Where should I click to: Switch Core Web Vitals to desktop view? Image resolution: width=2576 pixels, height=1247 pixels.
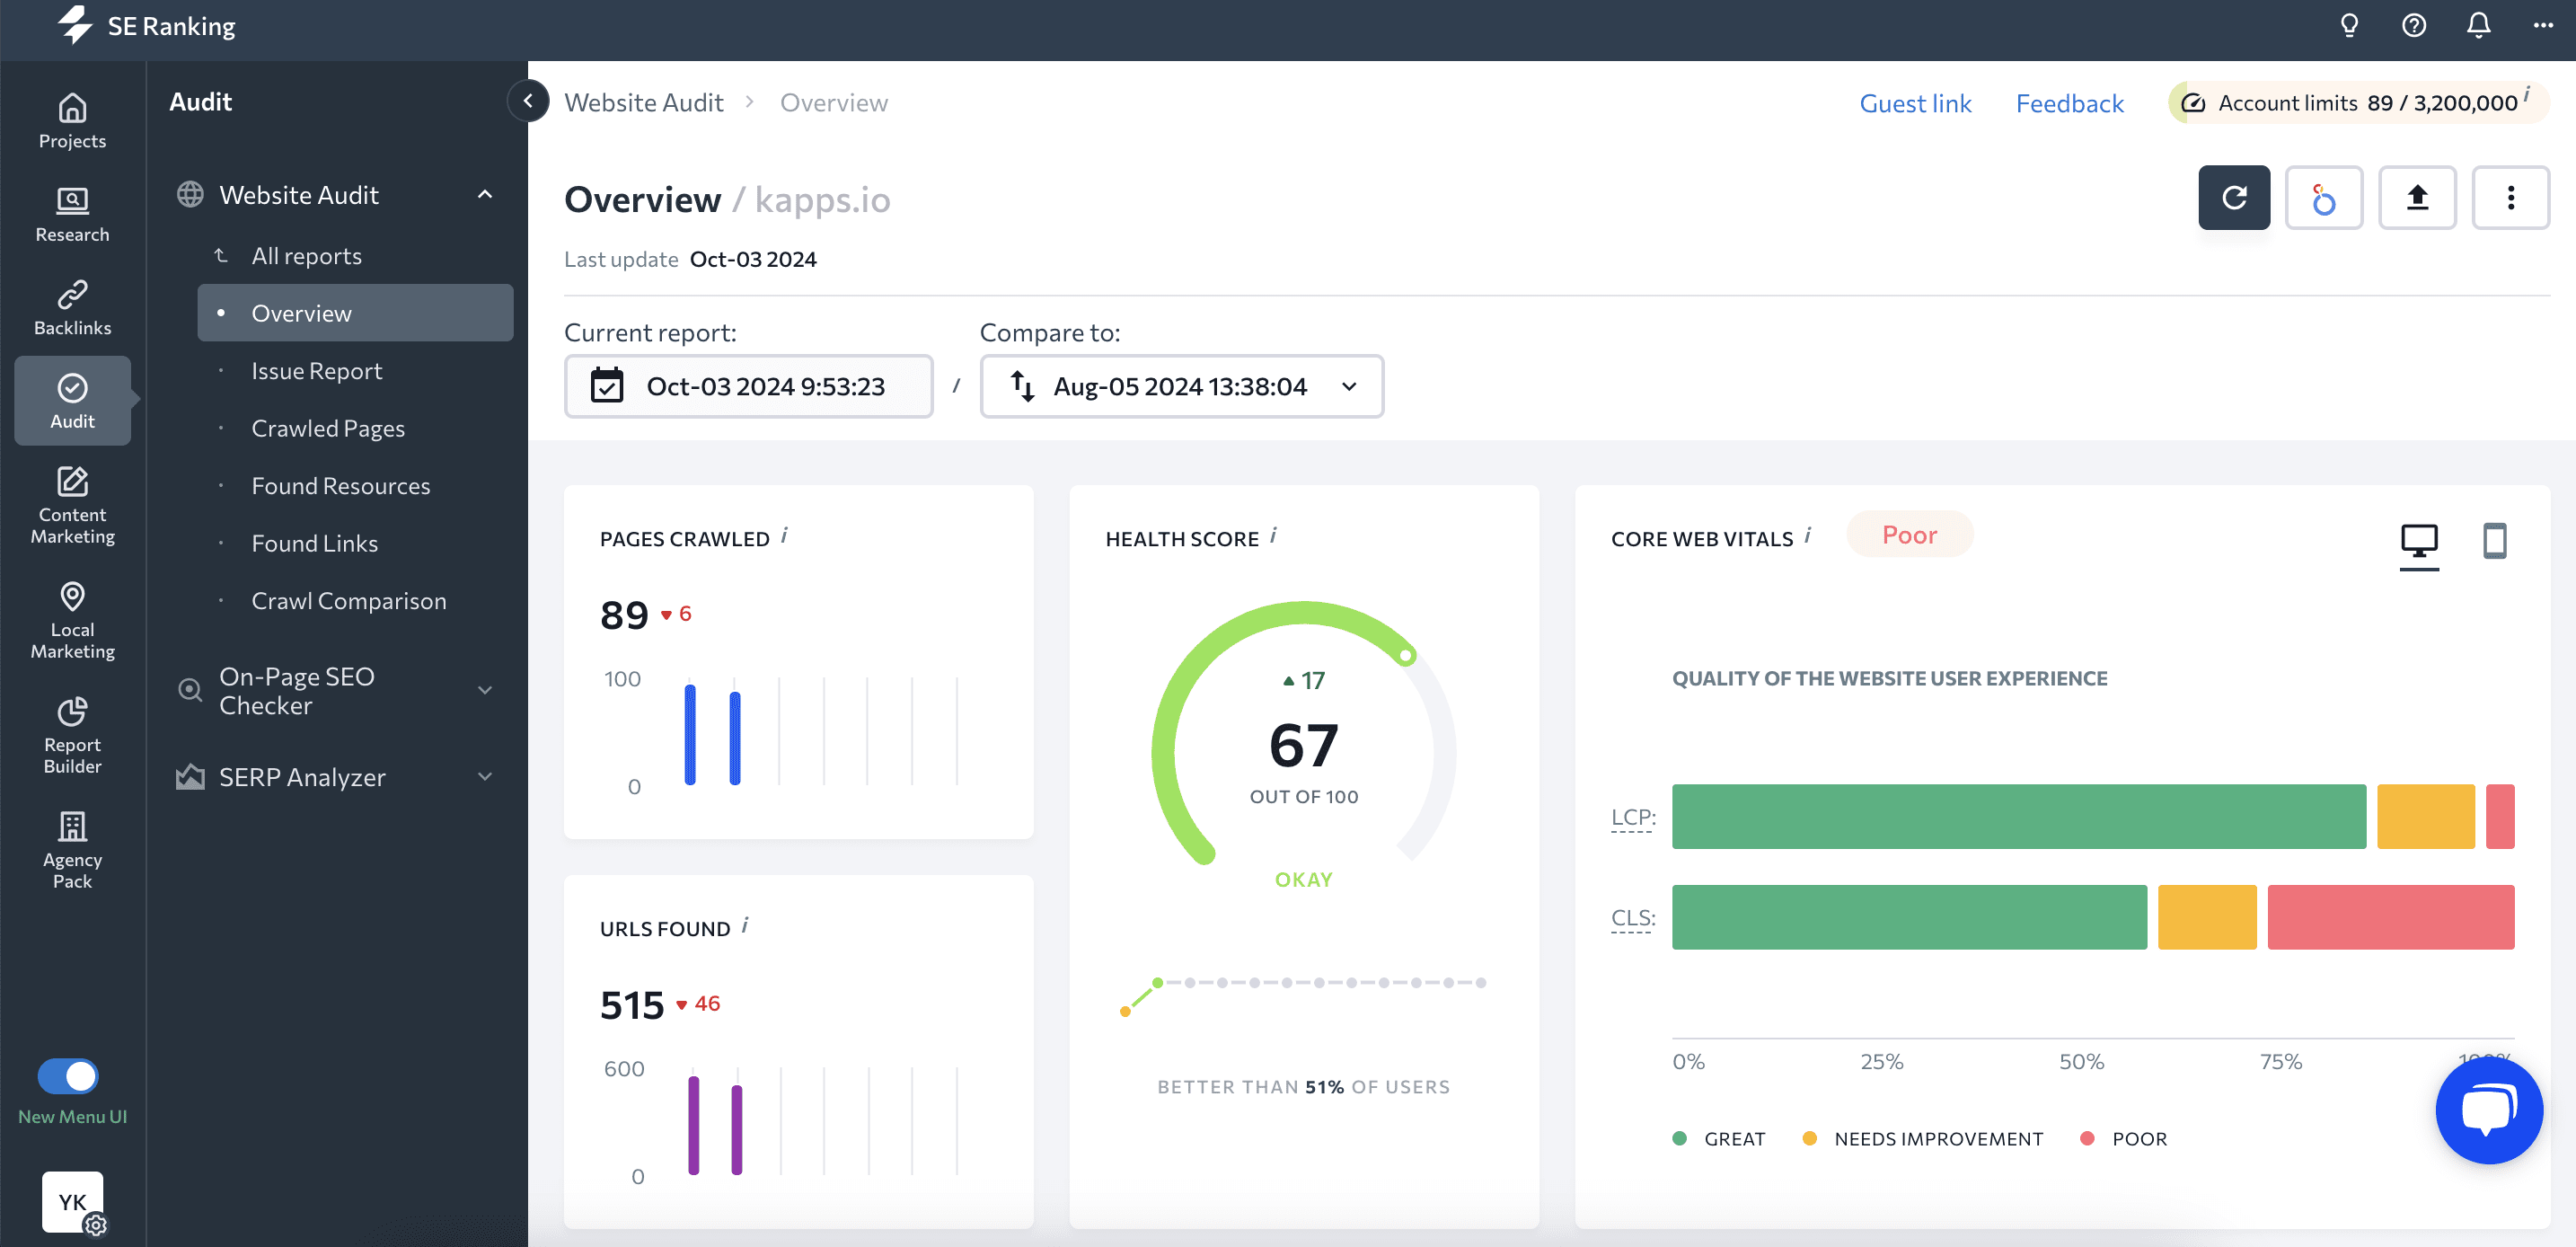tap(2419, 541)
